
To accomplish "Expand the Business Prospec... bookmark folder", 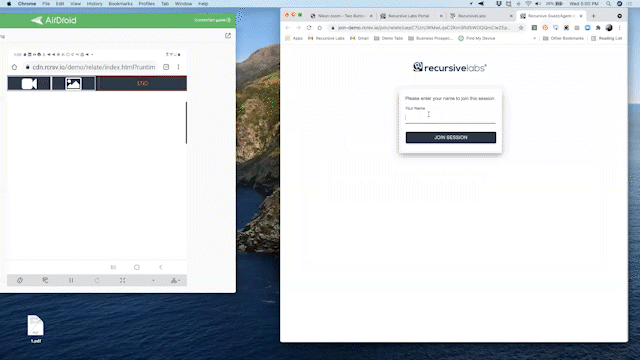I will 430,38.
